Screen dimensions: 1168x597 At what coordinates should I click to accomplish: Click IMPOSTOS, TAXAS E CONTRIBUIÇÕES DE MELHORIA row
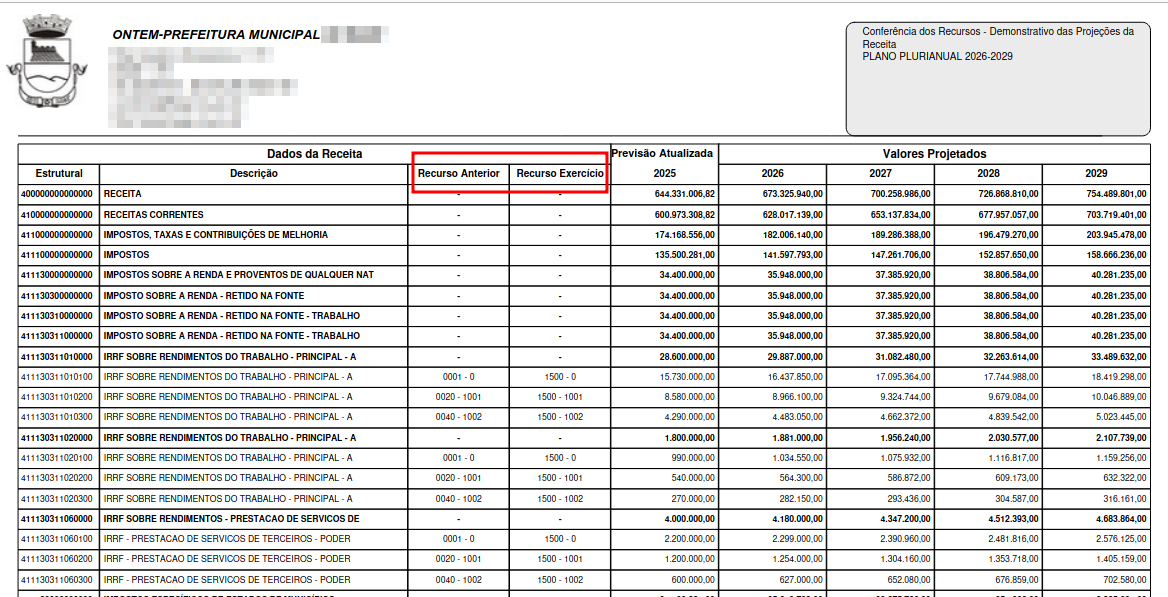[x=215, y=235]
